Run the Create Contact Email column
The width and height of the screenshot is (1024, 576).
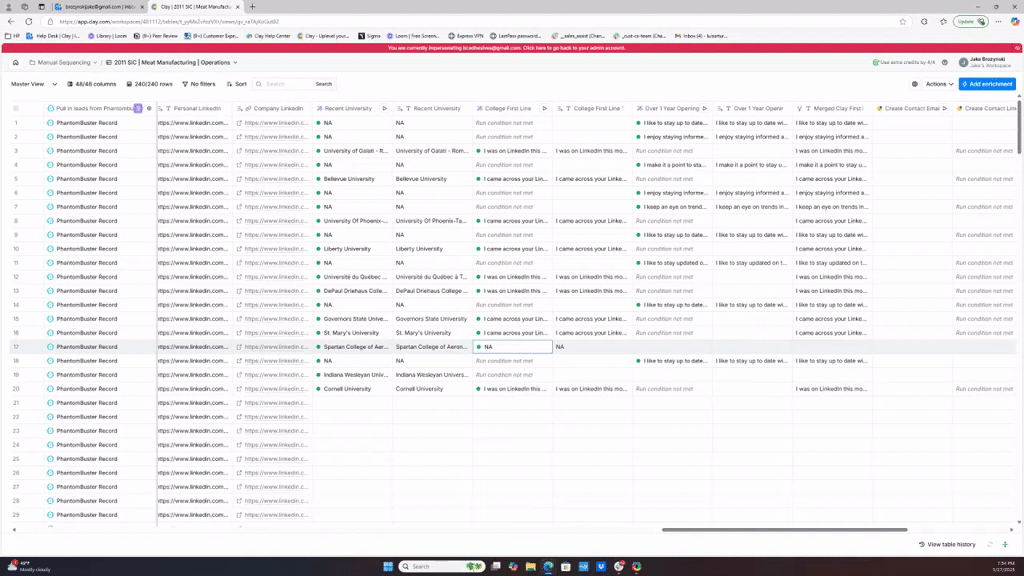coord(945,108)
